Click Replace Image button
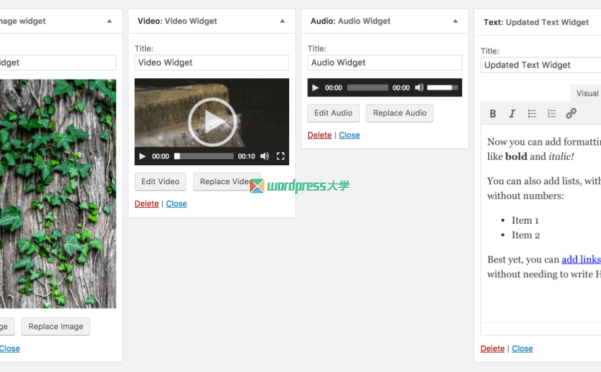 coord(56,326)
